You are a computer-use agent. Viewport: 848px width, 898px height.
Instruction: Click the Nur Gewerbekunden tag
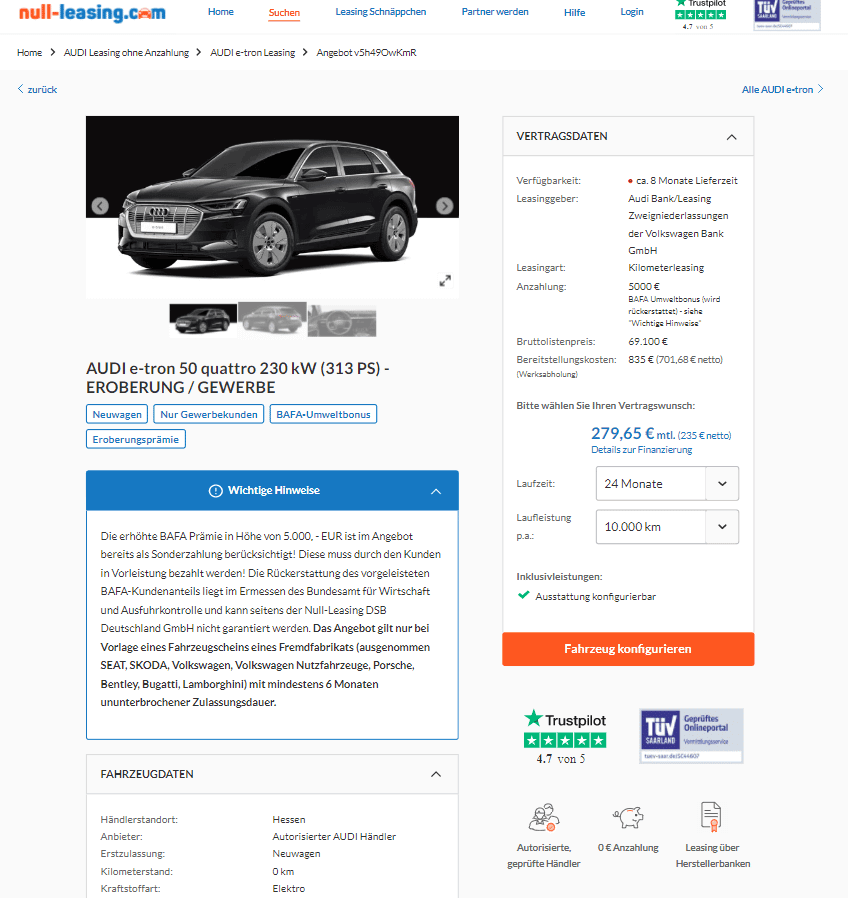point(208,414)
